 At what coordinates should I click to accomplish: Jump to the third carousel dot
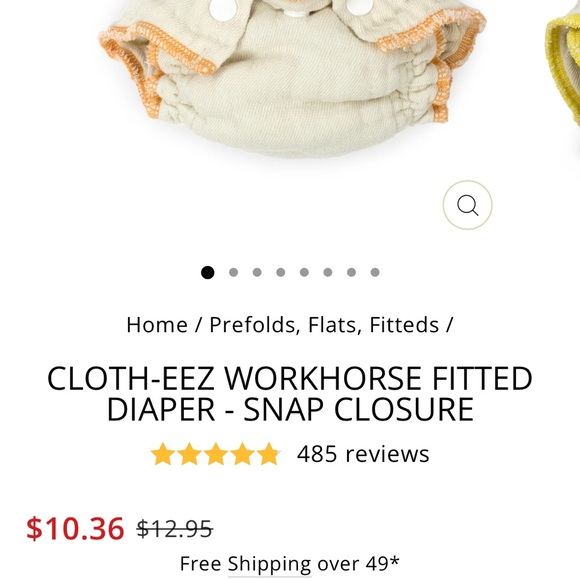pos(257,273)
